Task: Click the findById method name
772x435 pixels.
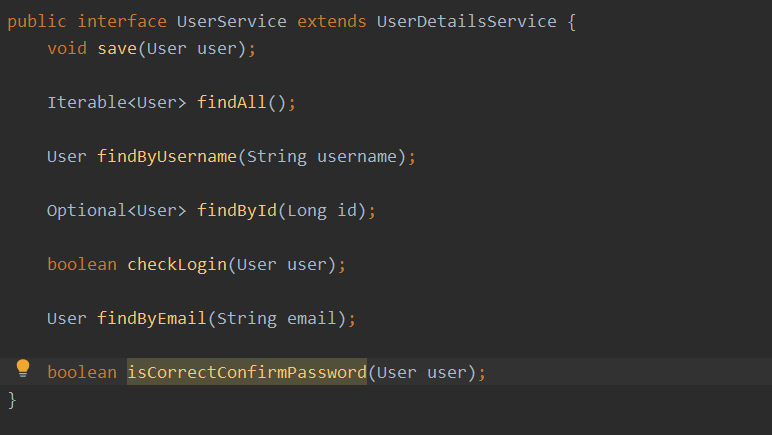Action: pos(236,211)
